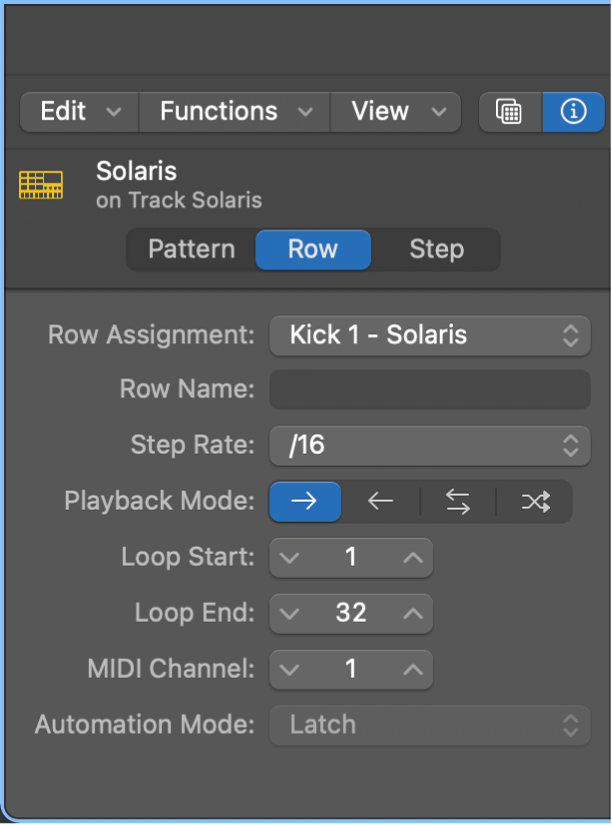Screen dimensions: 612x825
Task: Click the 'on Track Solaris' subtitle
Action: tap(179, 200)
